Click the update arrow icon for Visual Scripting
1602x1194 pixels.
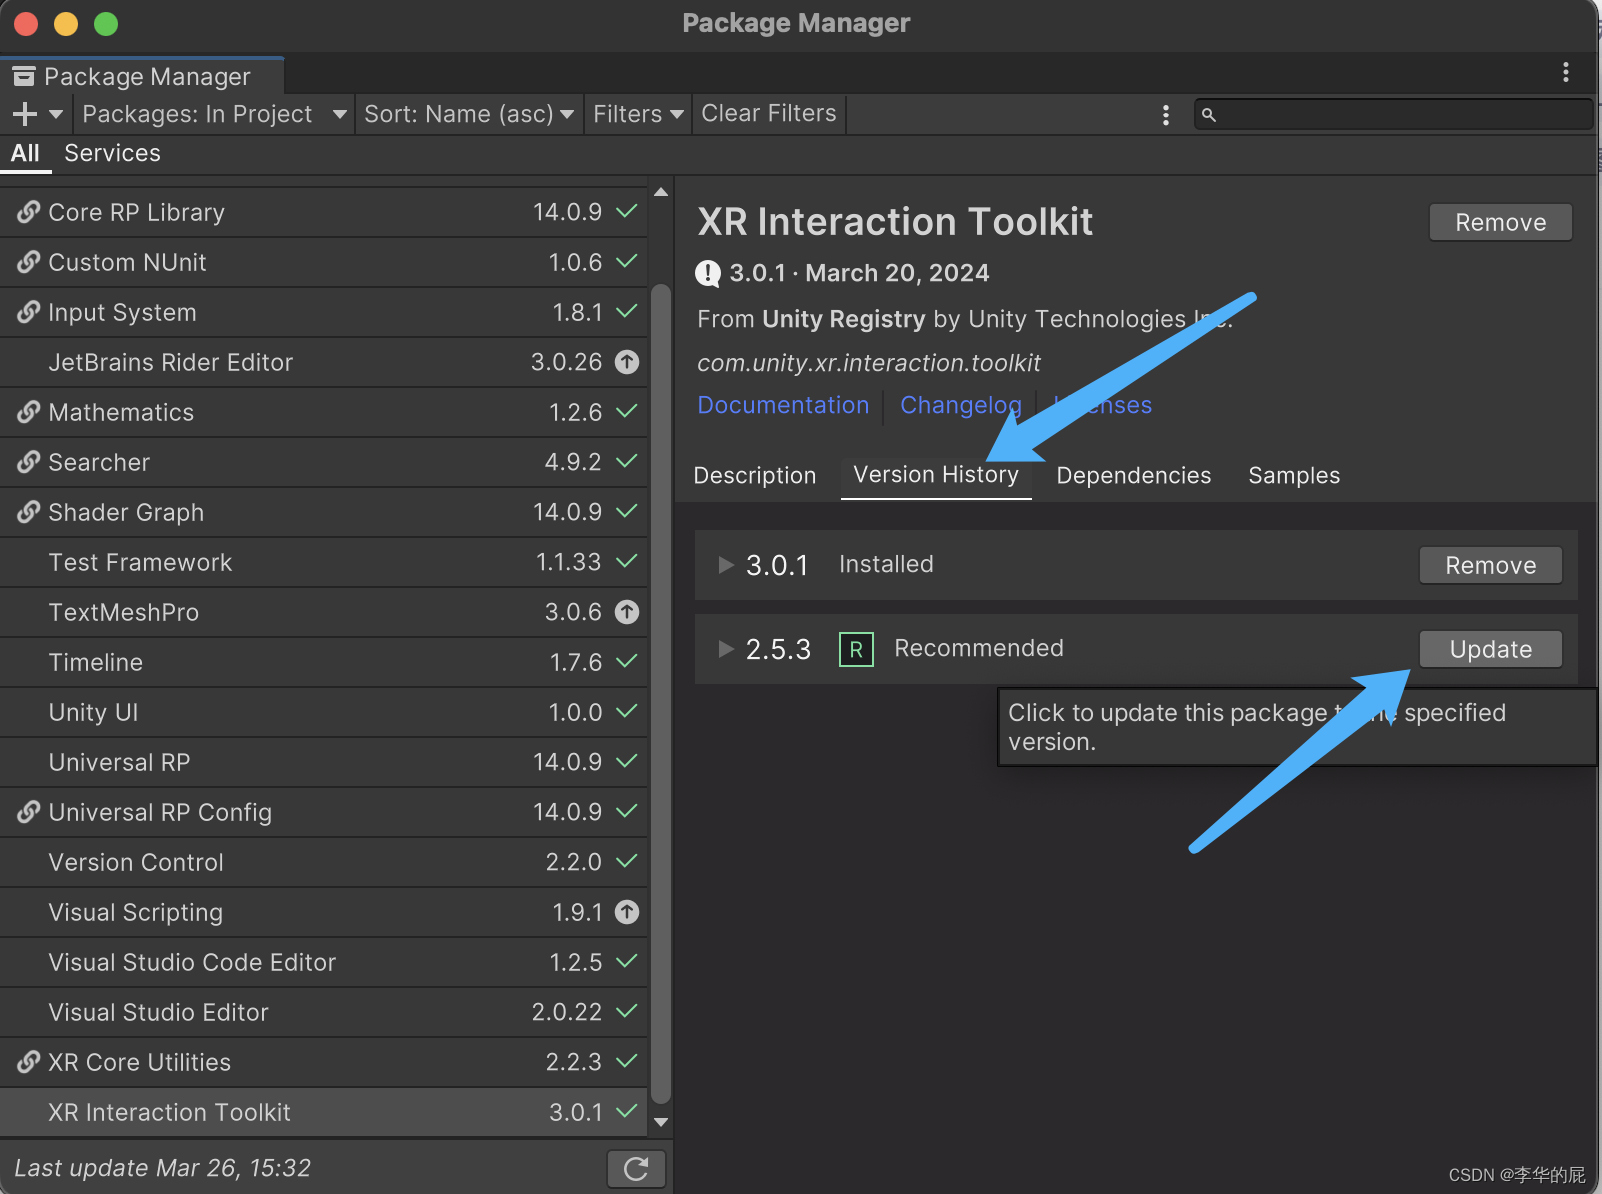click(x=627, y=912)
